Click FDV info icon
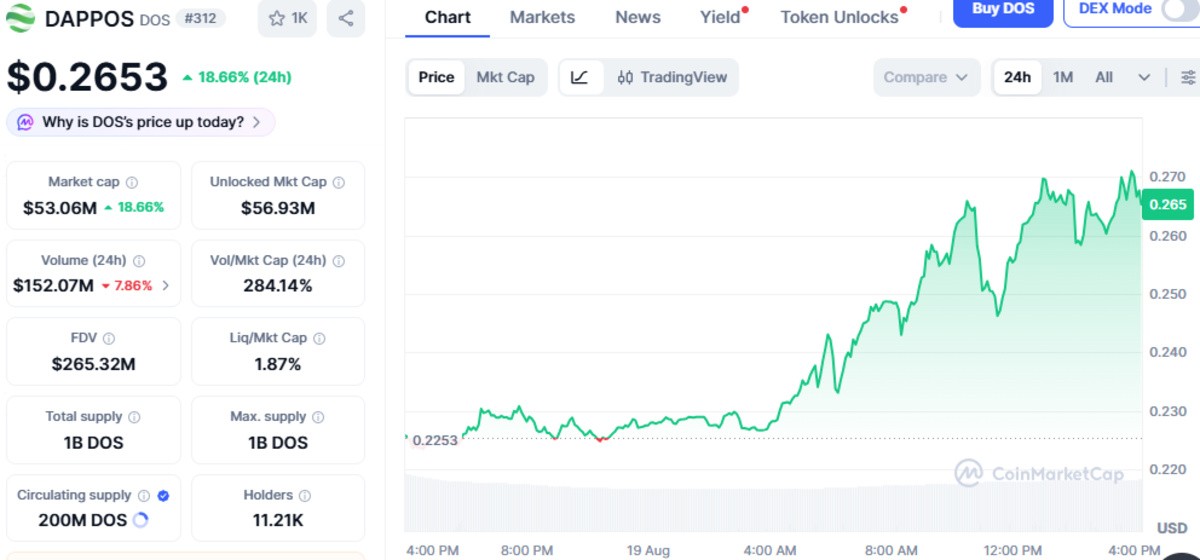 (x=109, y=339)
